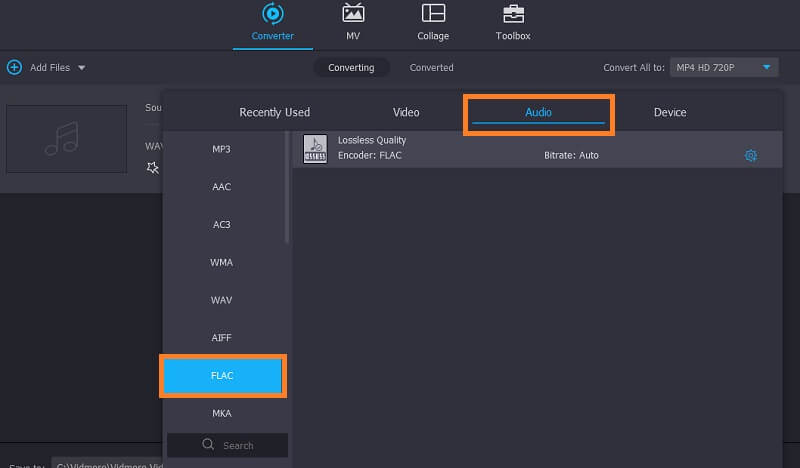
Task: Open the Collage module icon
Action: [433, 14]
